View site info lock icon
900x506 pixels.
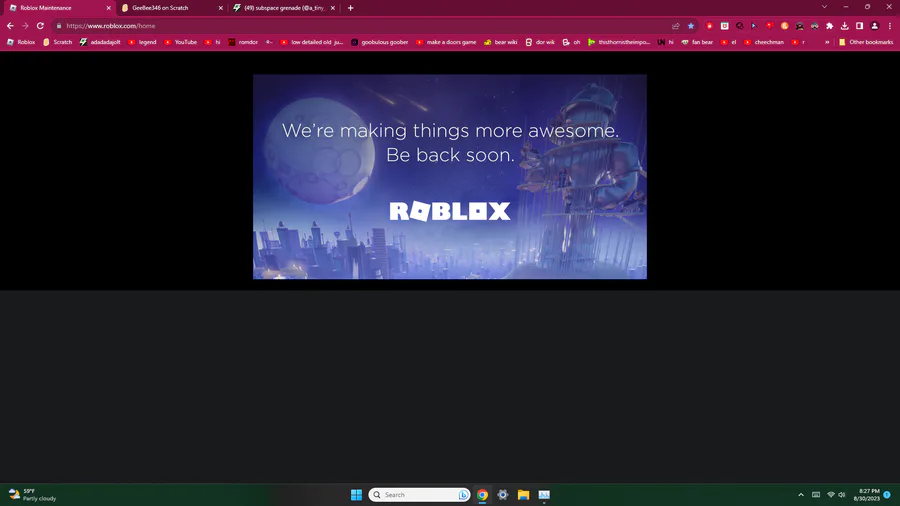pos(59,26)
